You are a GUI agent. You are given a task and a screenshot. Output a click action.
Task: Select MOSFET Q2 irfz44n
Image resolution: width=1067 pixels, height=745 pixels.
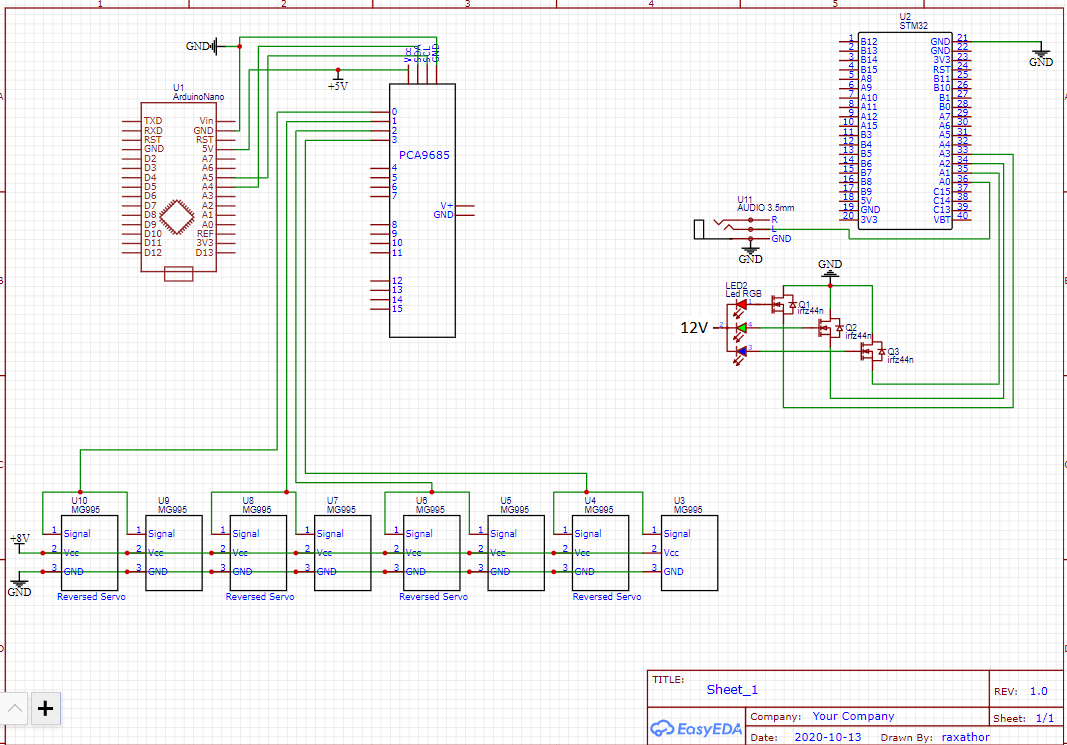point(831,328)
